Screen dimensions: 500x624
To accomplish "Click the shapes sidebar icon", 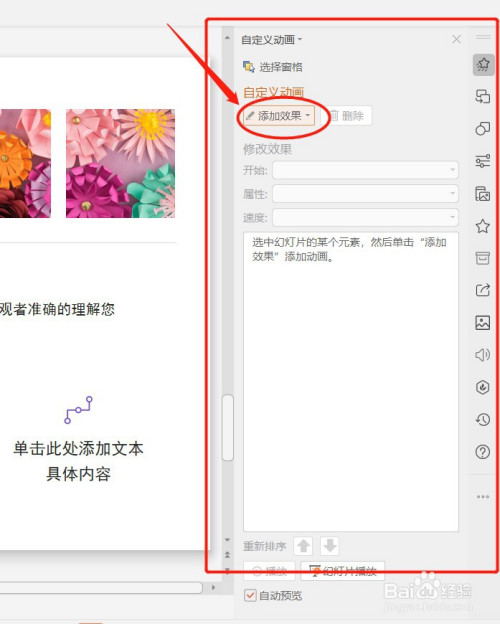I will click(483, 129).
